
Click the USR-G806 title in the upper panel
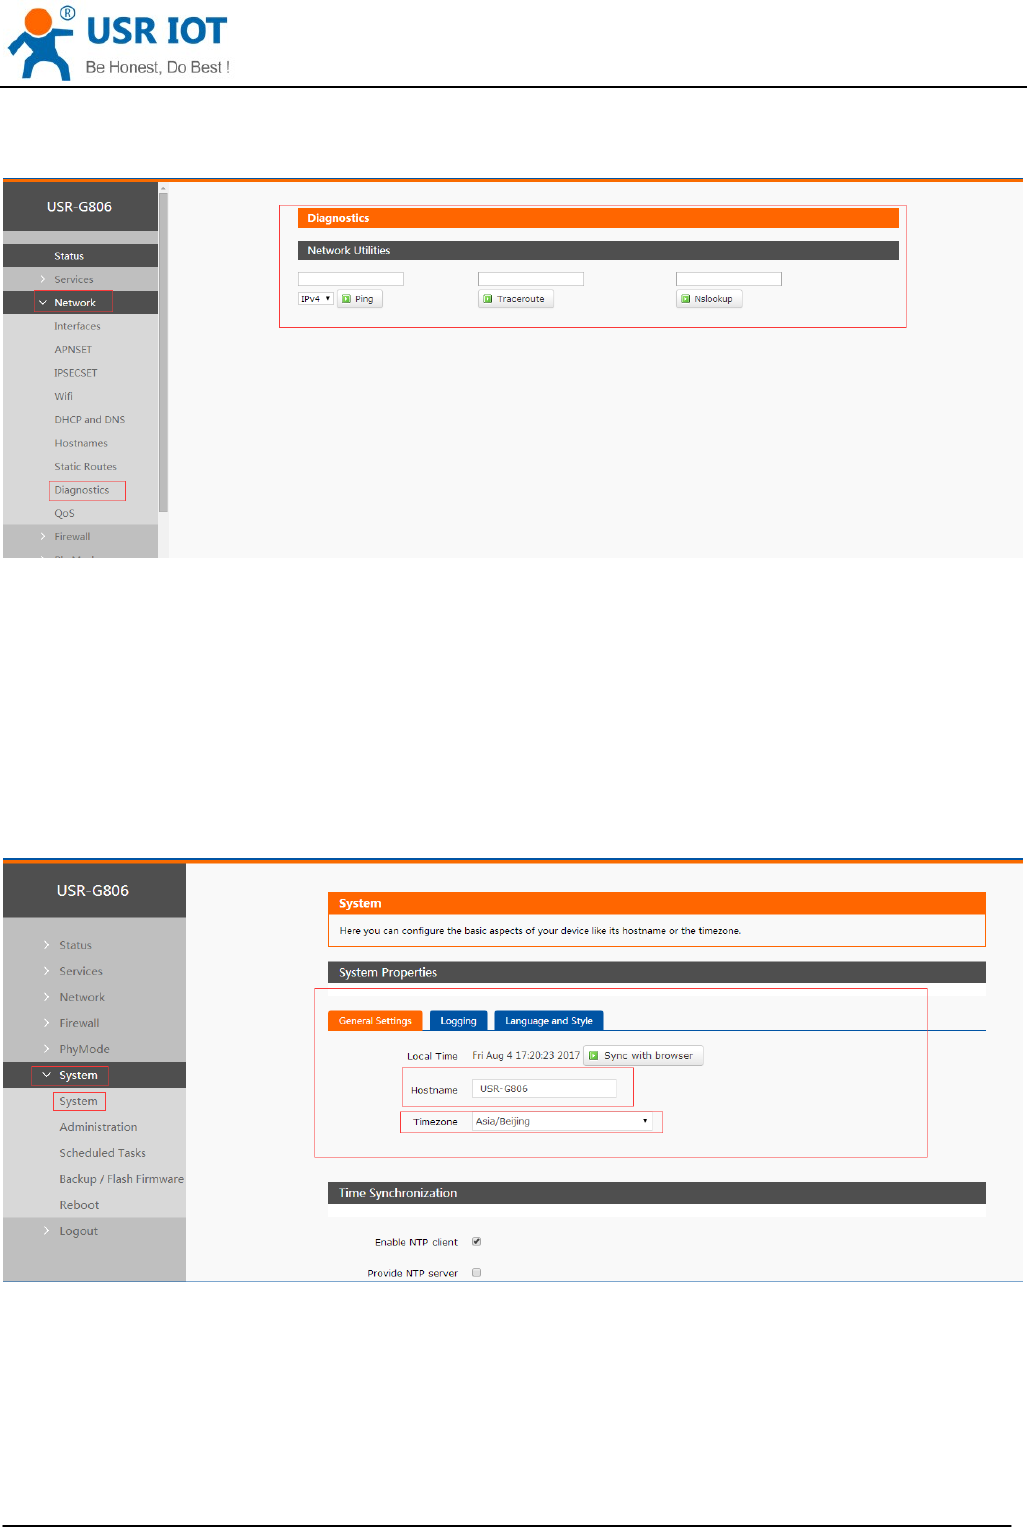click(79, 207)
